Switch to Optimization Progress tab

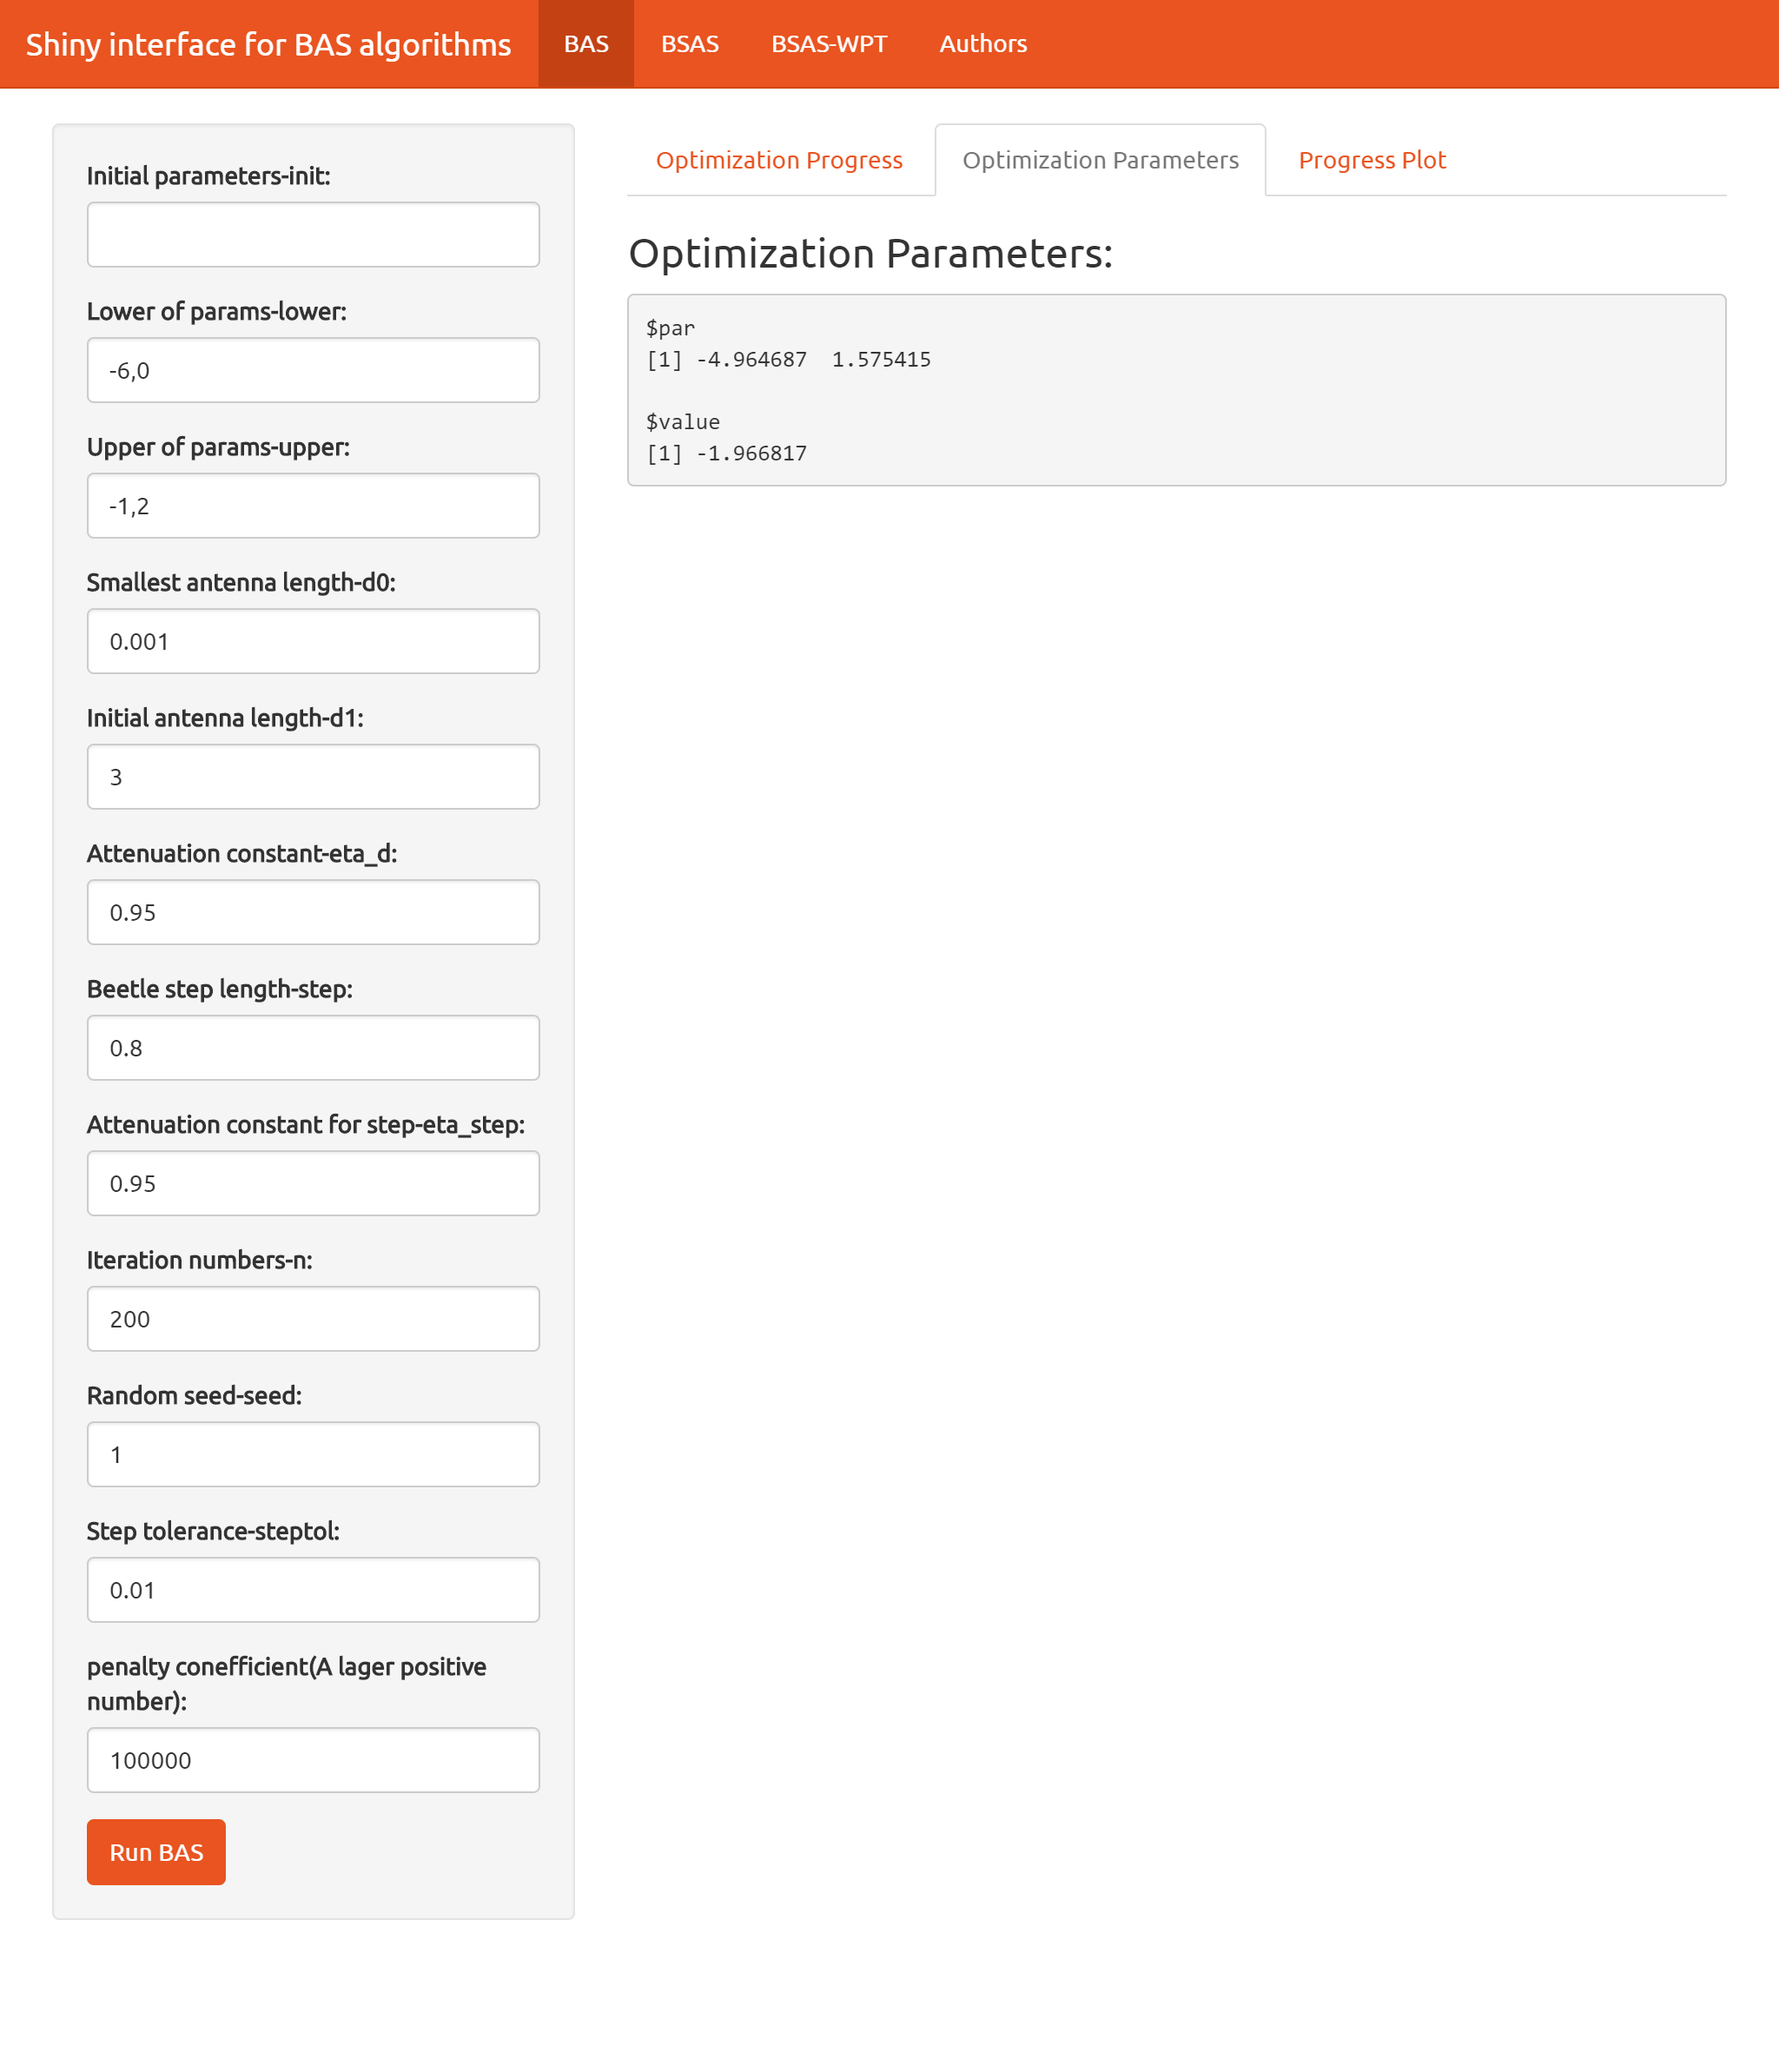pos(780,159)
